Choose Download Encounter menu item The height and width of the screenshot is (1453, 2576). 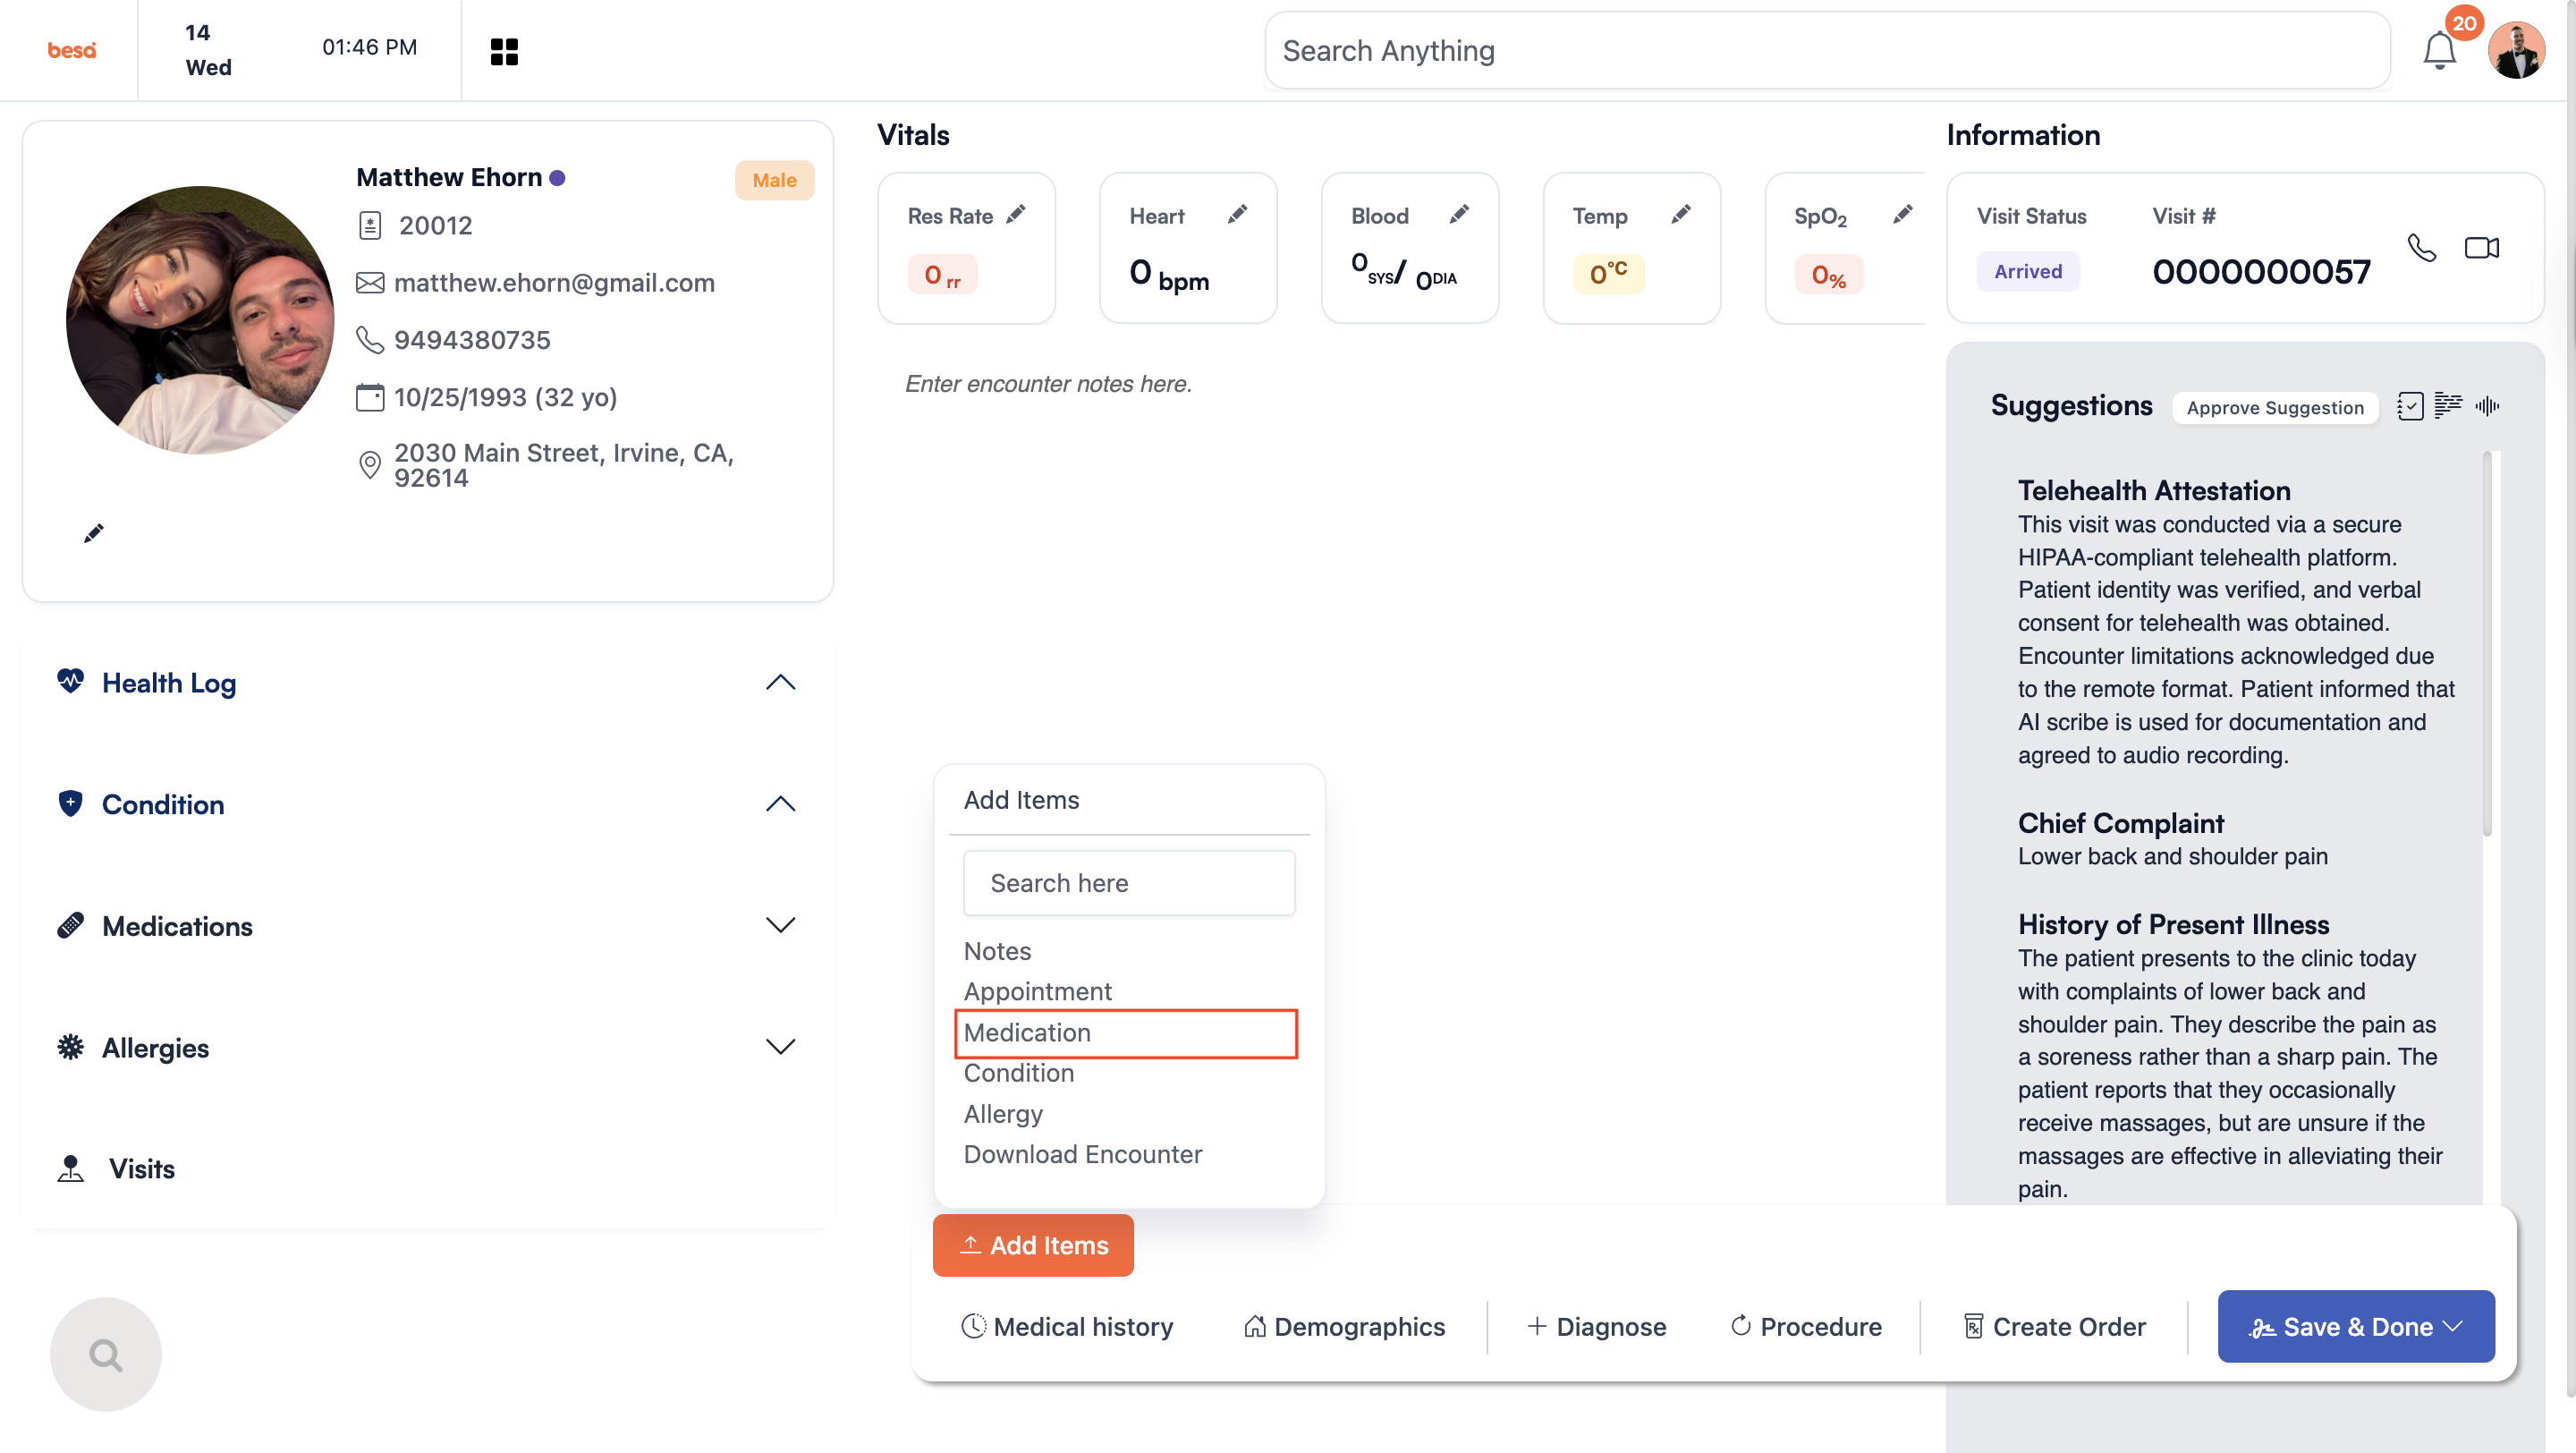(1083, 1154)
